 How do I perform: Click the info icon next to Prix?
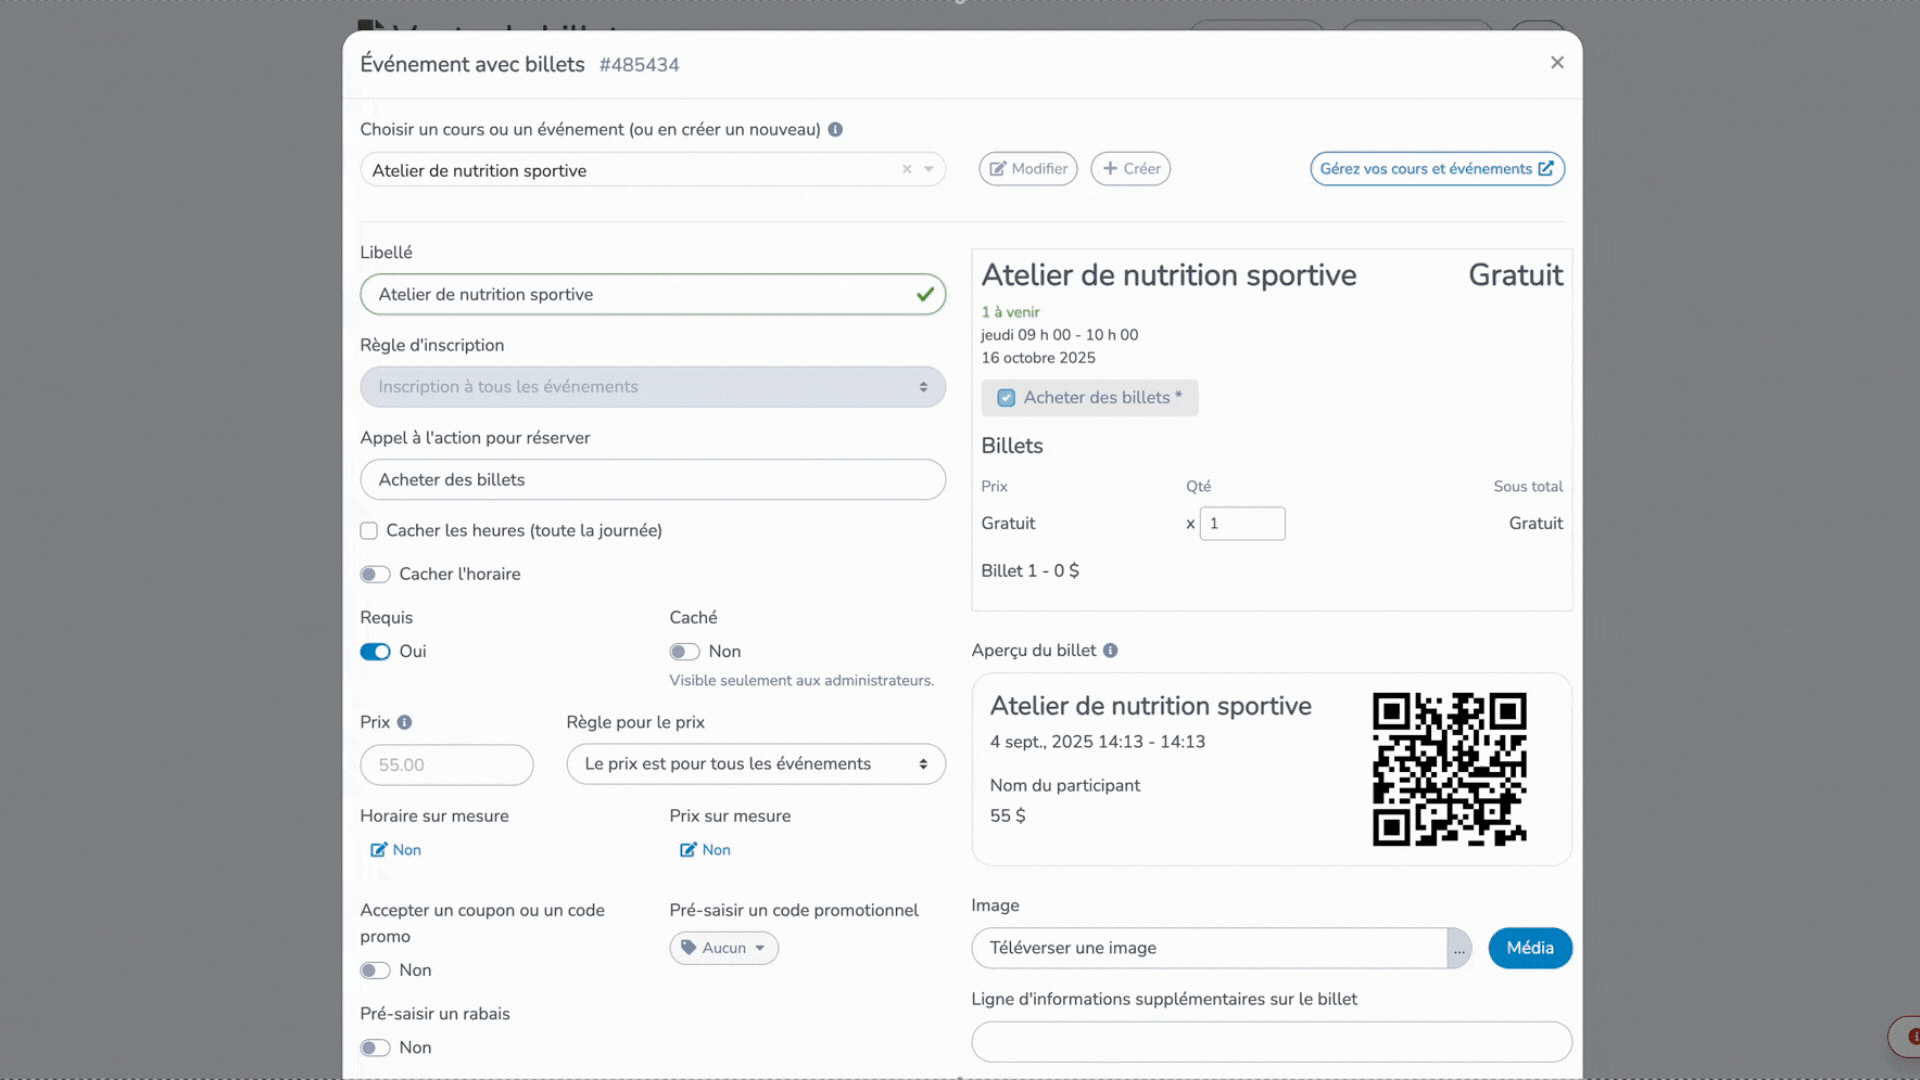404,723
